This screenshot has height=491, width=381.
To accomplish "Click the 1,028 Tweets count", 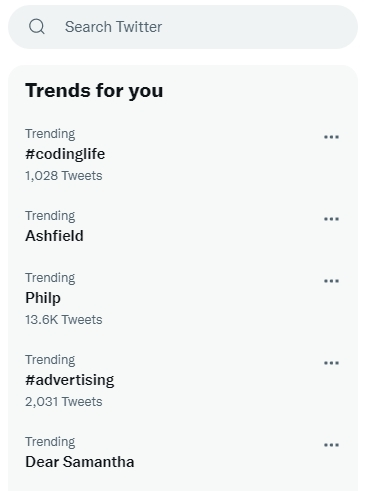I will 64,176.
